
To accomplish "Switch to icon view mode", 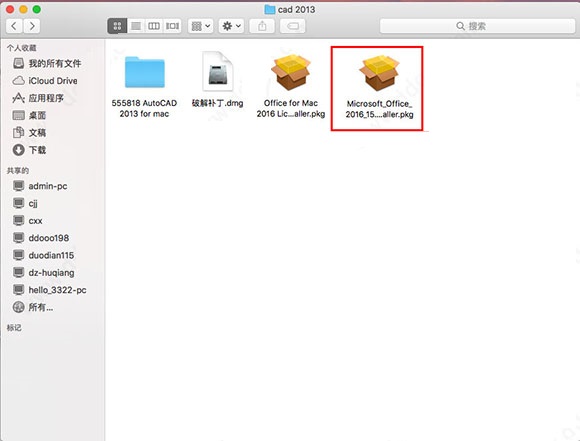I will point(117,26).
